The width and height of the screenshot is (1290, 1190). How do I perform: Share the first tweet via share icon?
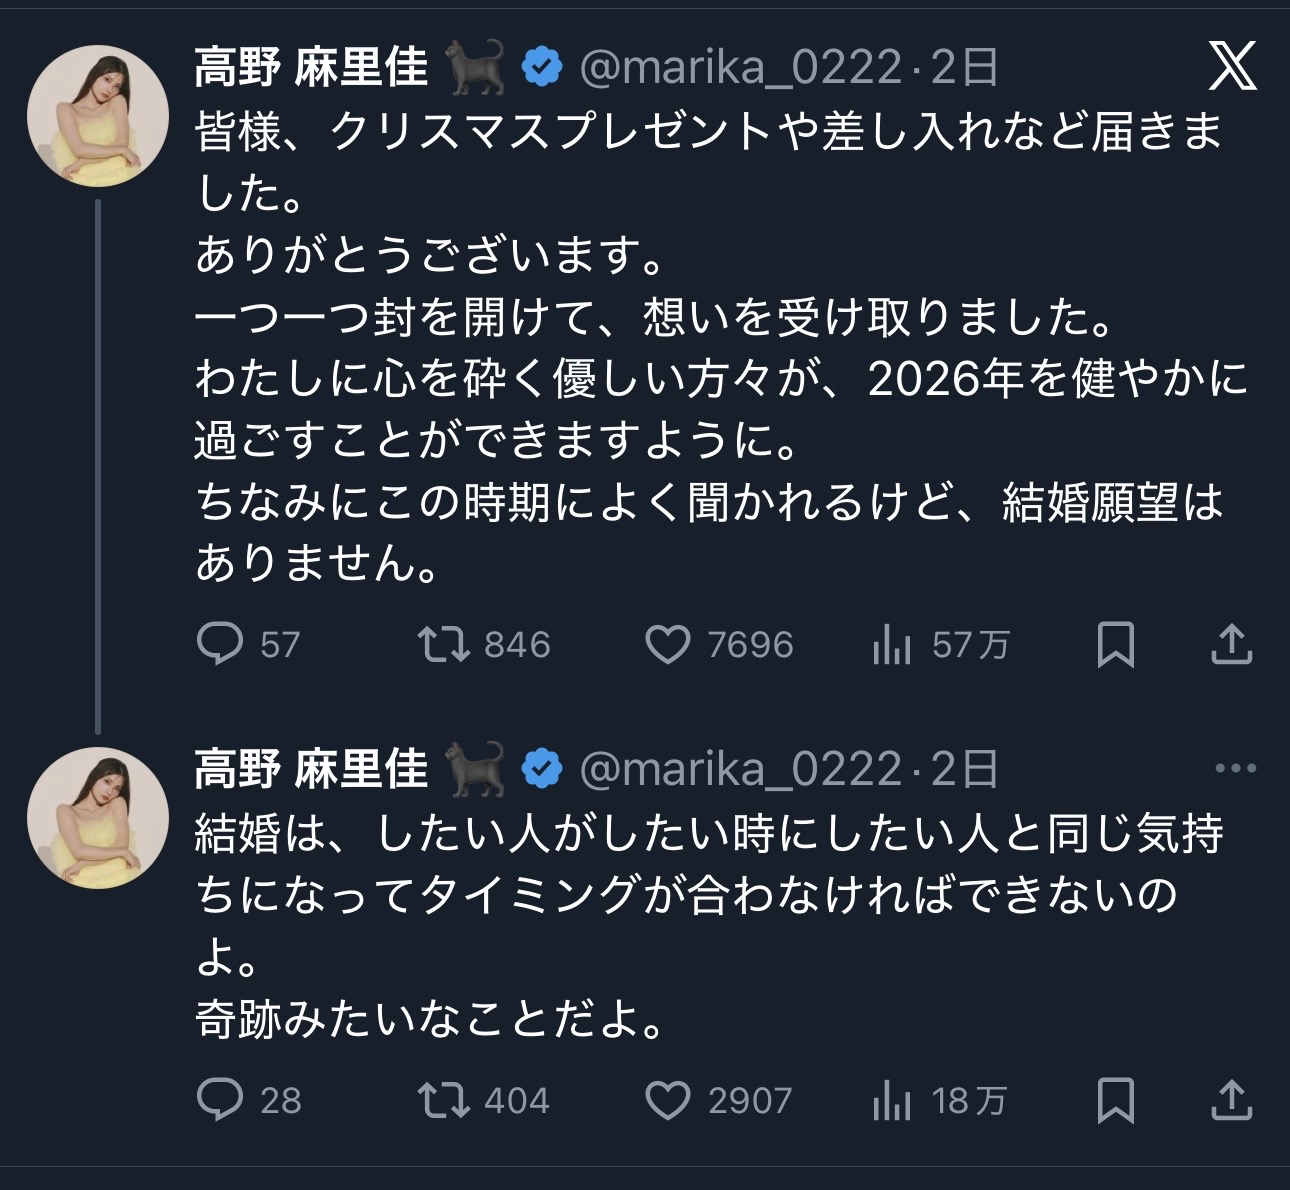pyautogui.click(x=1231, y=644)
